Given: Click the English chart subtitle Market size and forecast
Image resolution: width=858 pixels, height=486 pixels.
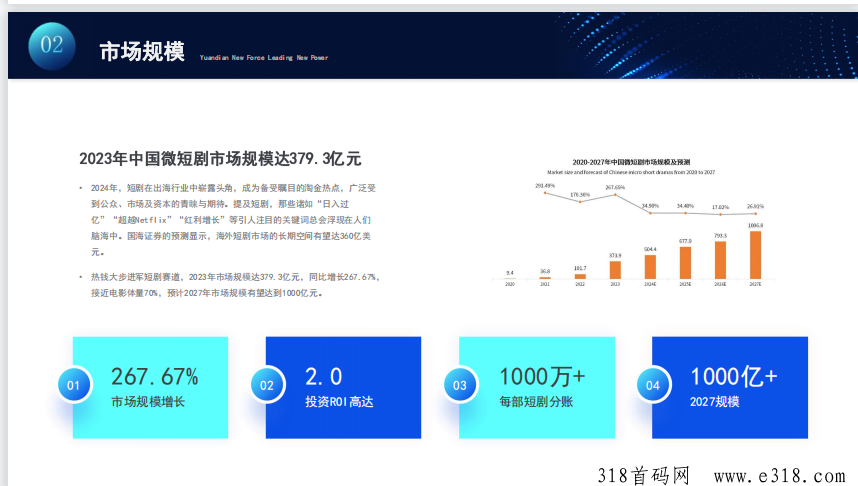Looking at the screenshot, I should coord(631,172).
